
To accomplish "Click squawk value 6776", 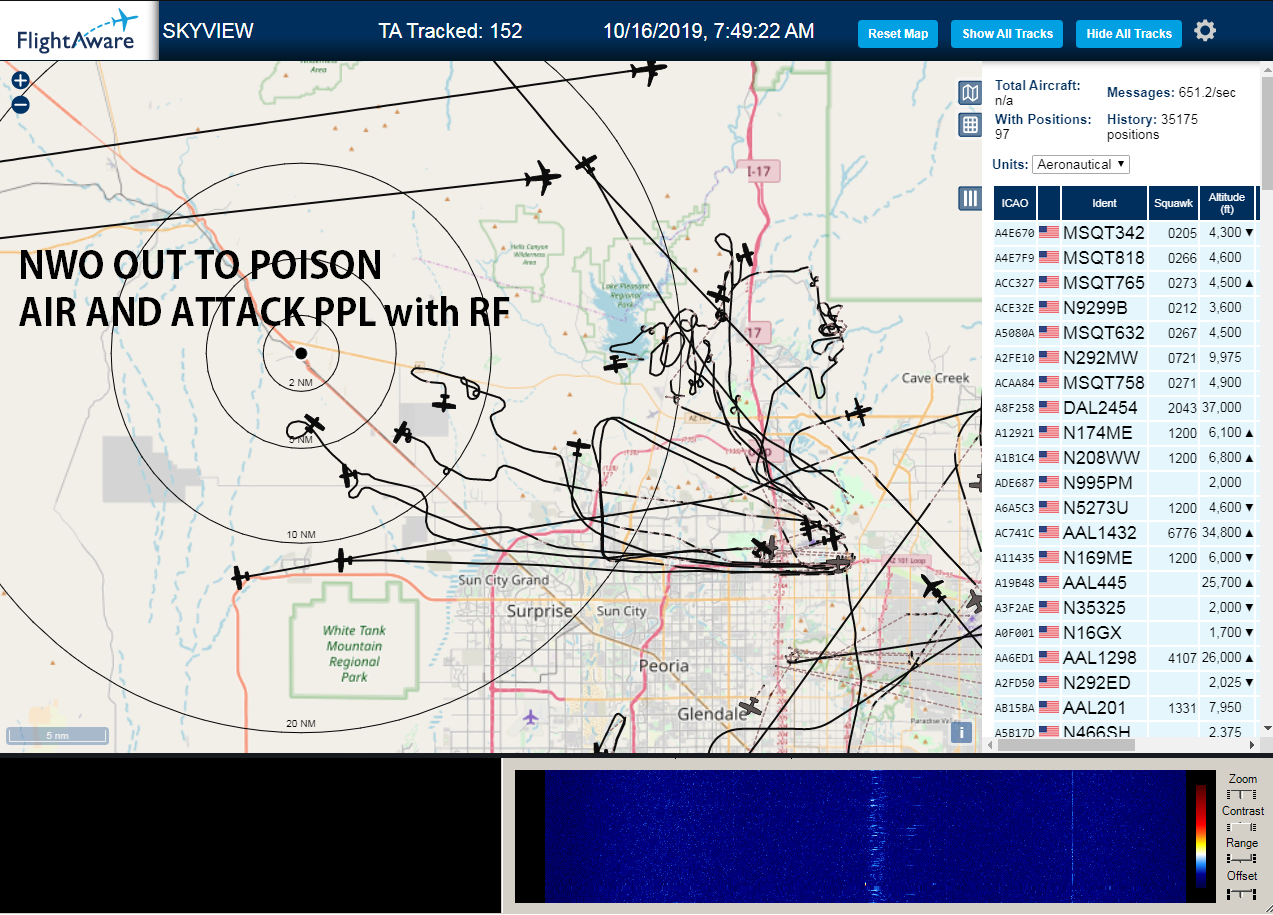I will [1181, 533].
